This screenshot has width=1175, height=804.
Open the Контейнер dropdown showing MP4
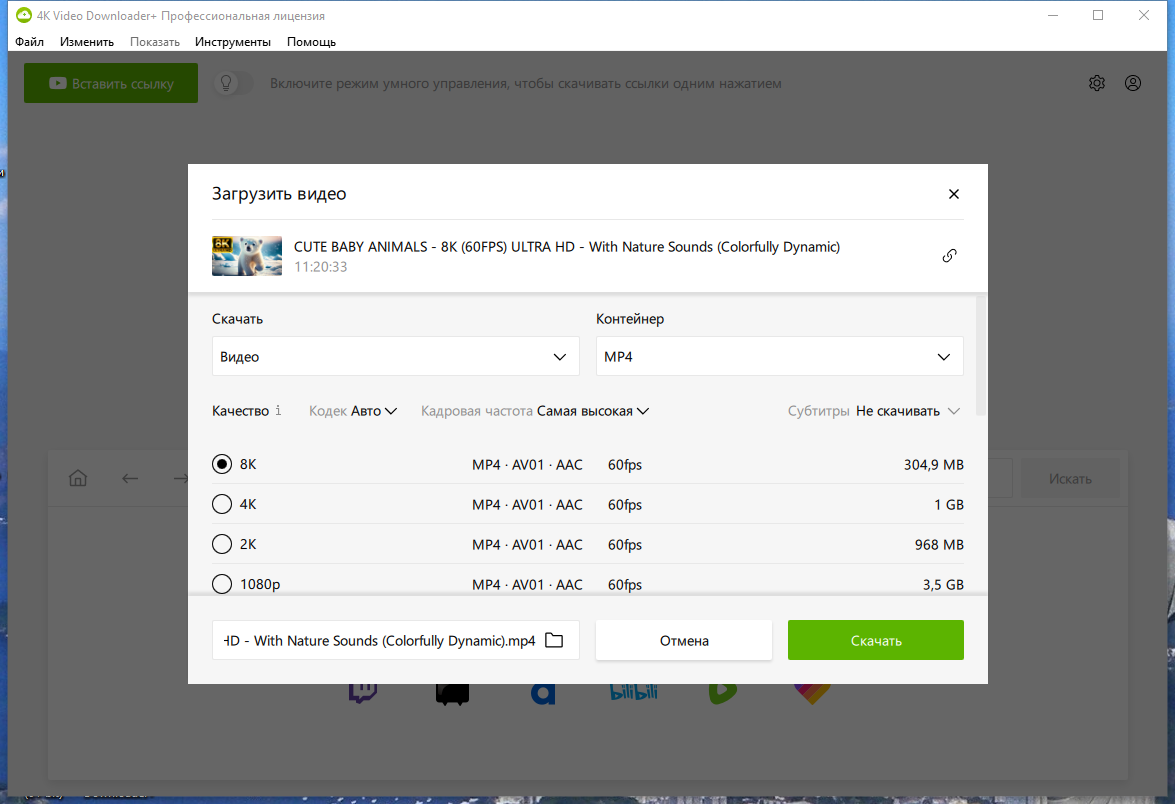(x=779, y=356)
